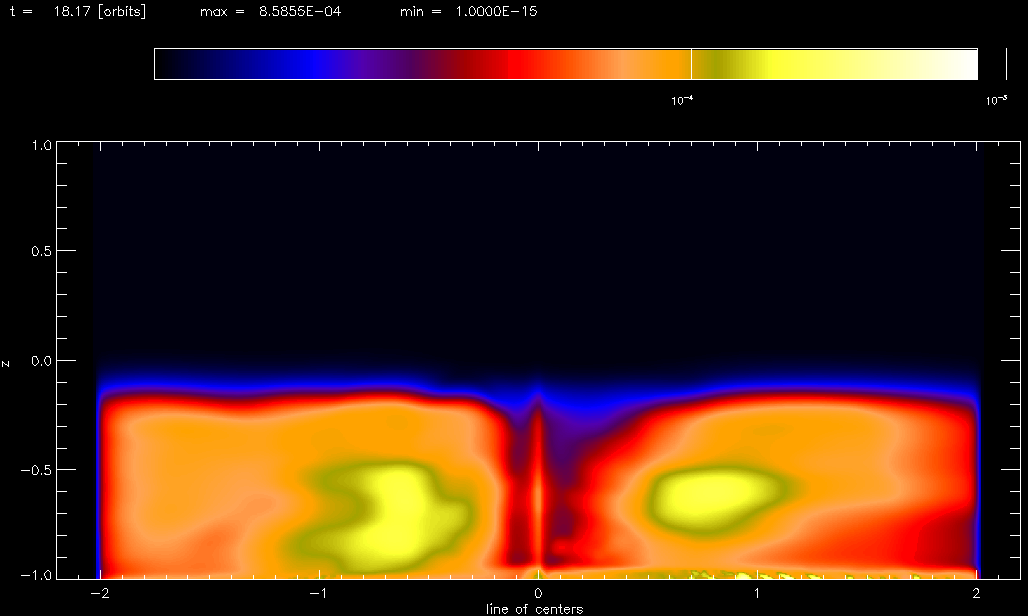Click the 0.5 tick label on the z axis
This screenshot has width=1028, height=616.
point(40,251)
